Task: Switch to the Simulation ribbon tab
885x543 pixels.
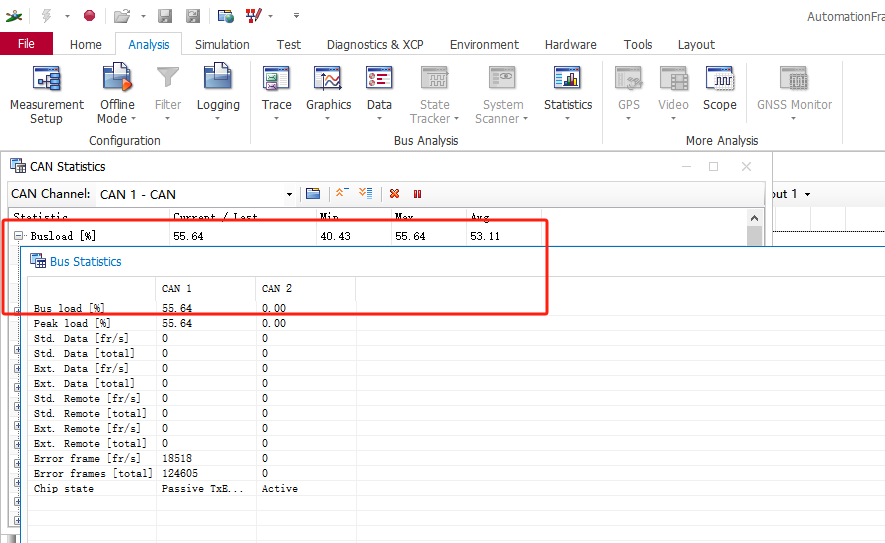Action: [x=222, y=44]
